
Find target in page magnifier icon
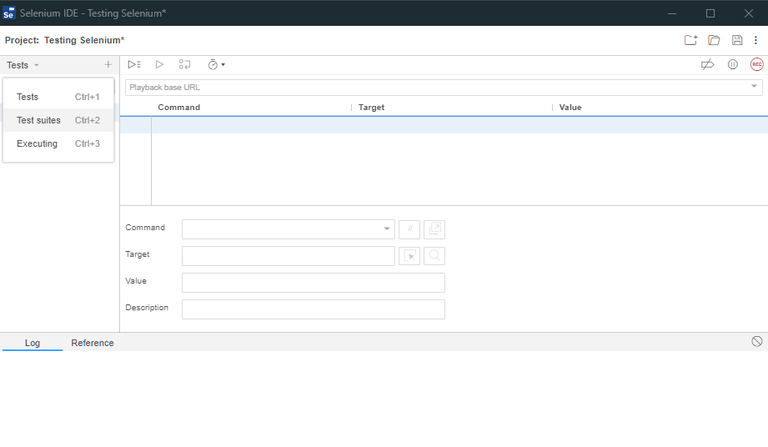tap(434, 256)
